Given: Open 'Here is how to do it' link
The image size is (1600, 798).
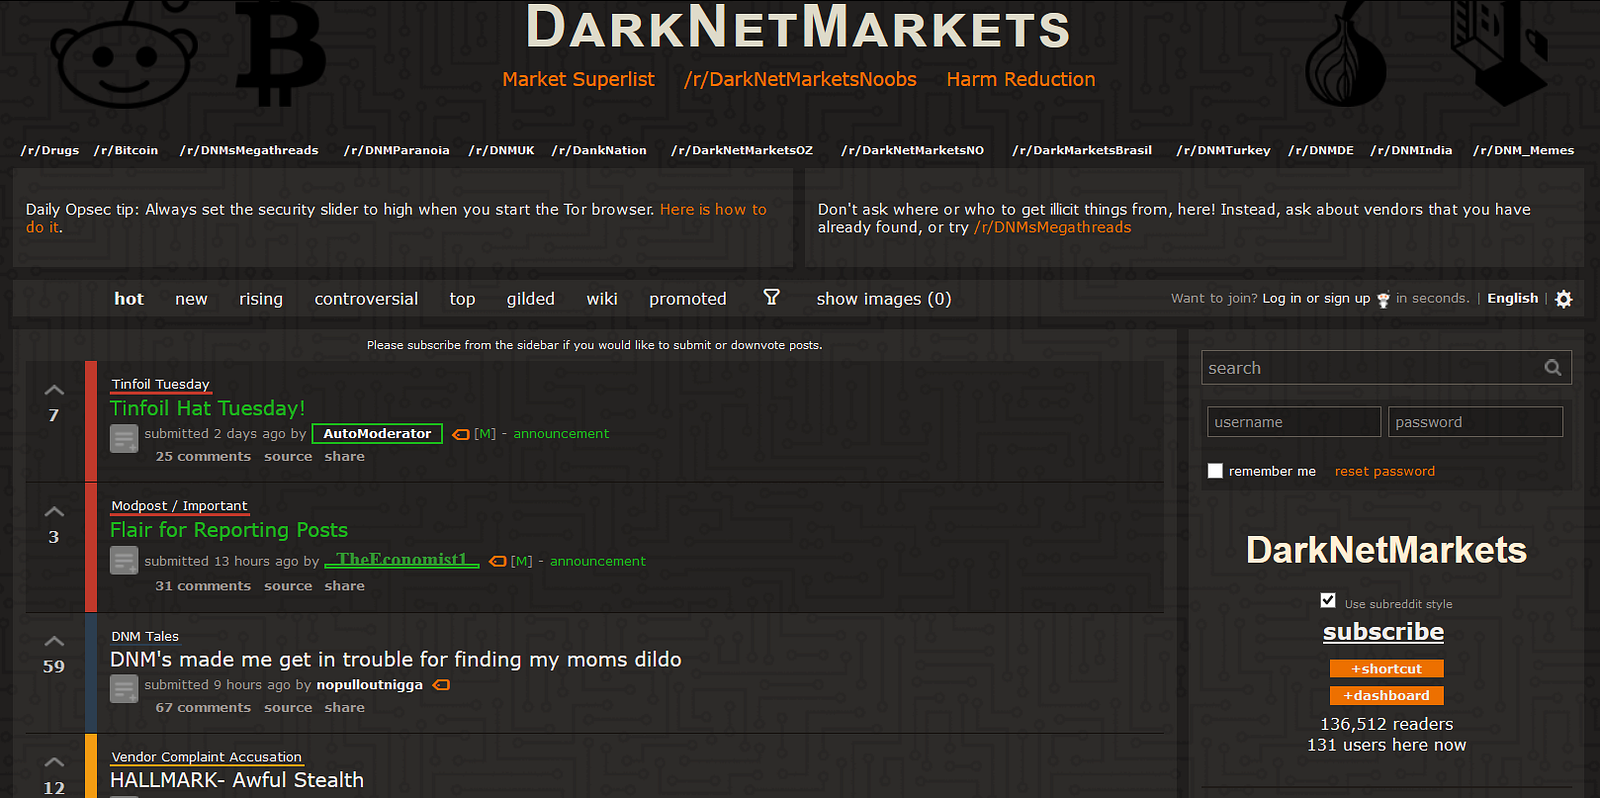Looking at the screenshot, I should pyautogui.click(x=713, y=210).
